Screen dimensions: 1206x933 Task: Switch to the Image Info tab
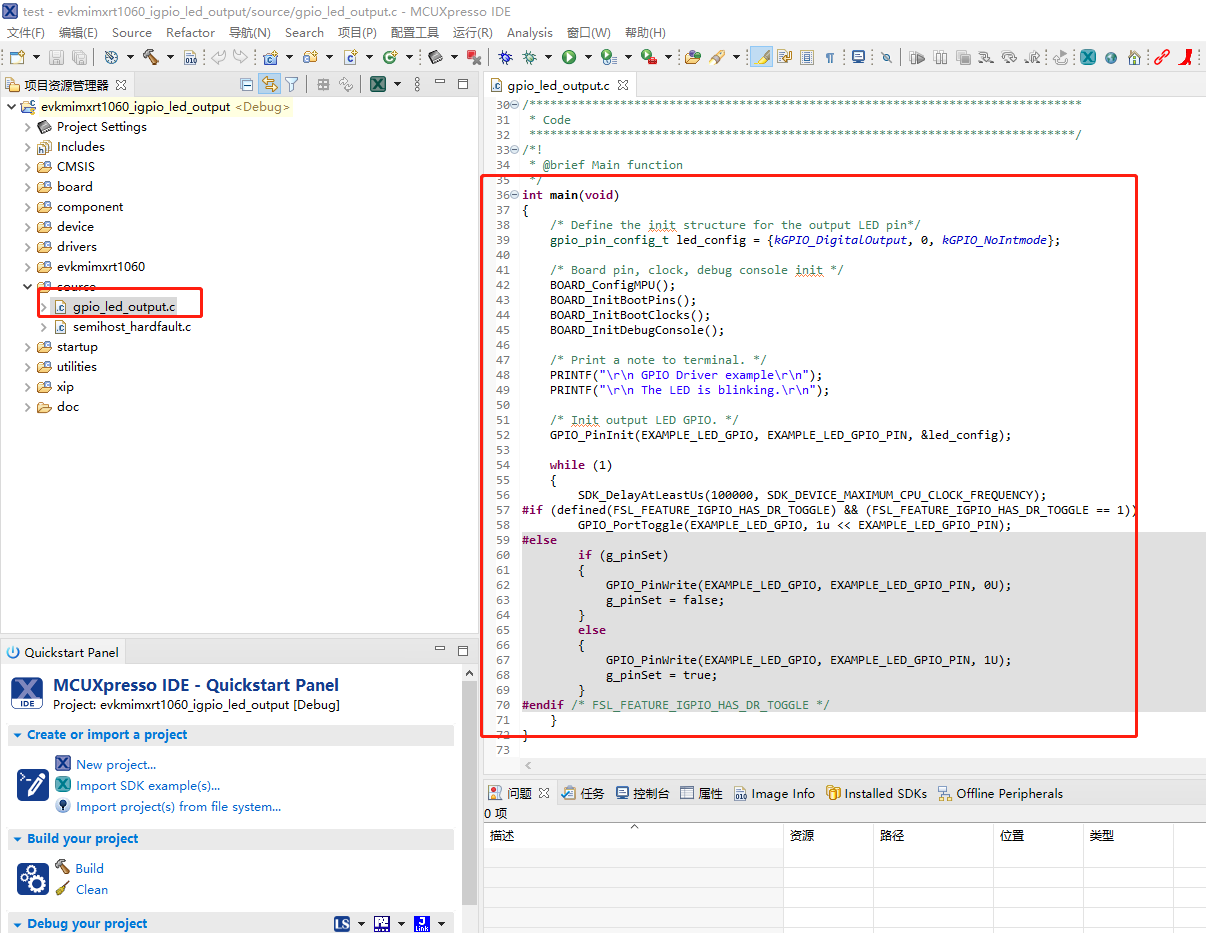pyautogui.click(x=774, y=793)
